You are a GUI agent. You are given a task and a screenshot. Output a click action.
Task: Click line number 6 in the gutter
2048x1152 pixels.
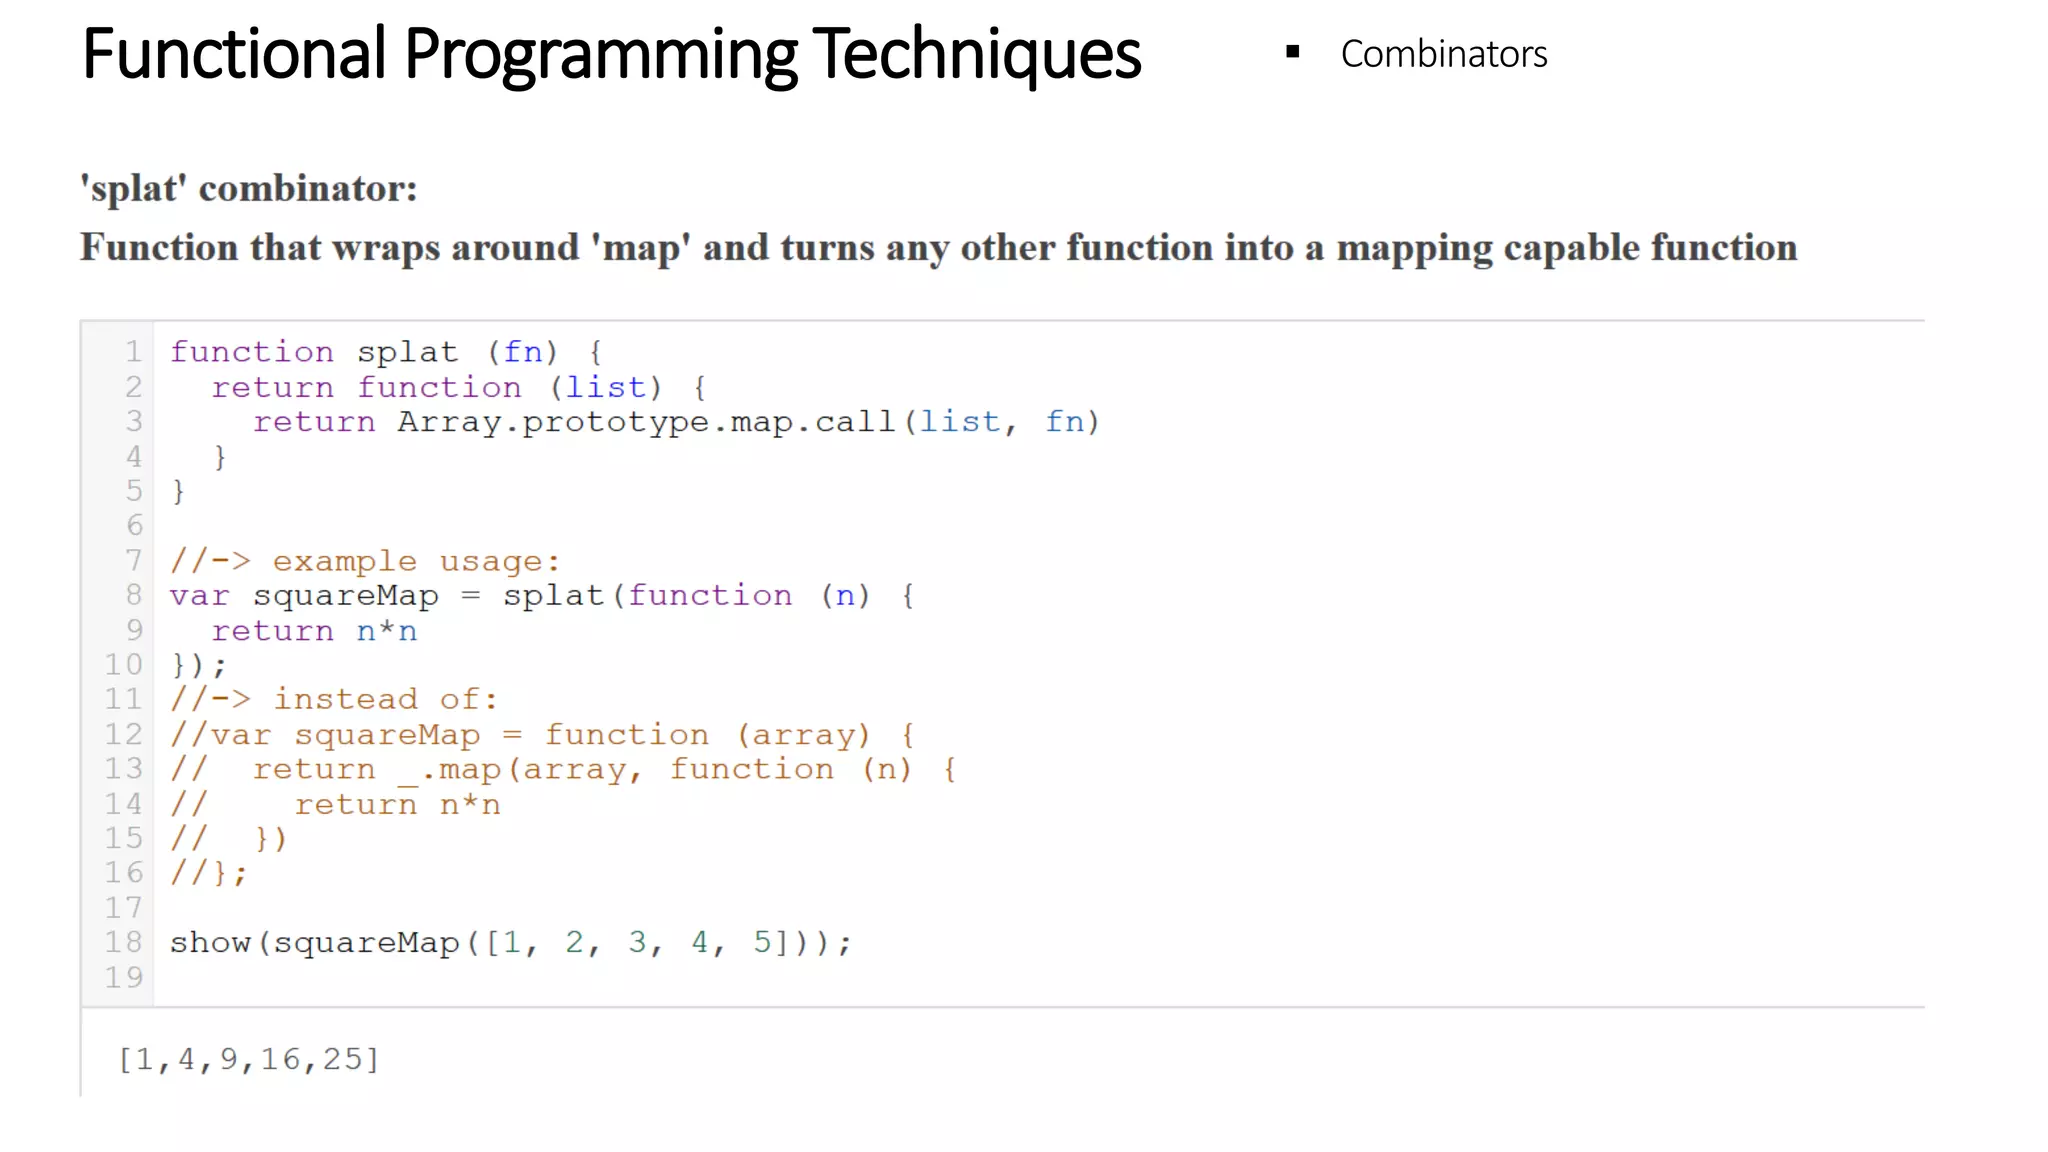(133, 525)
